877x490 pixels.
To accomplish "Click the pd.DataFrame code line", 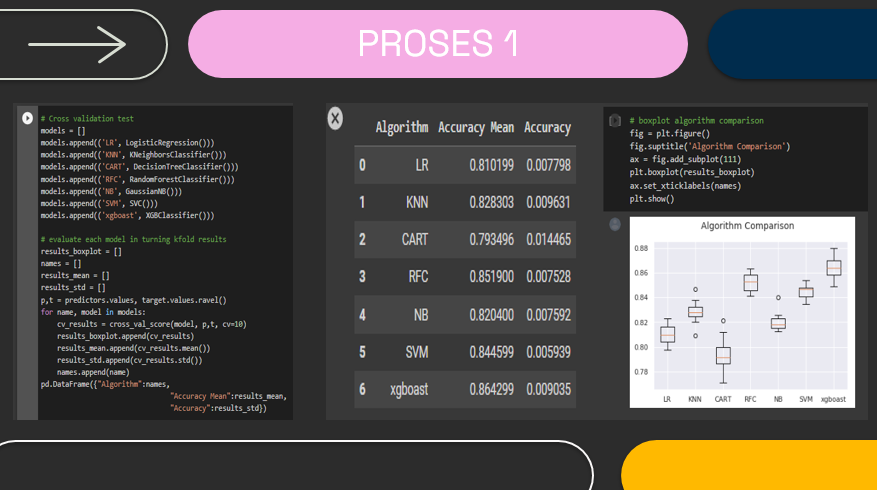I will point(105,384).
